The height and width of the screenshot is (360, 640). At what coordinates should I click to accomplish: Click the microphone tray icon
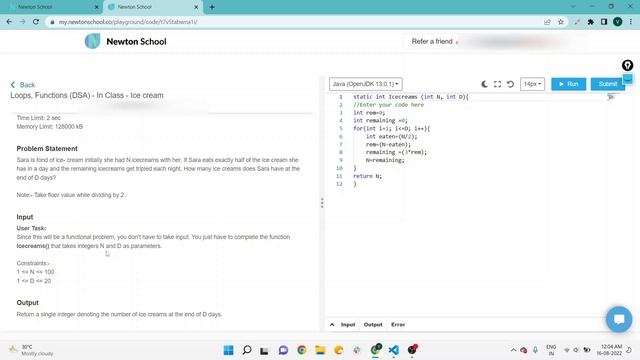(535, 350)
